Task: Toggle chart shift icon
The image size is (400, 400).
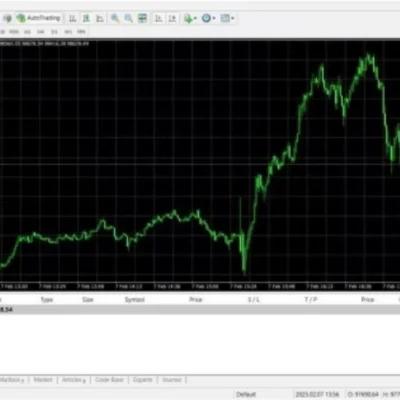Action: [x=172, y=18]
